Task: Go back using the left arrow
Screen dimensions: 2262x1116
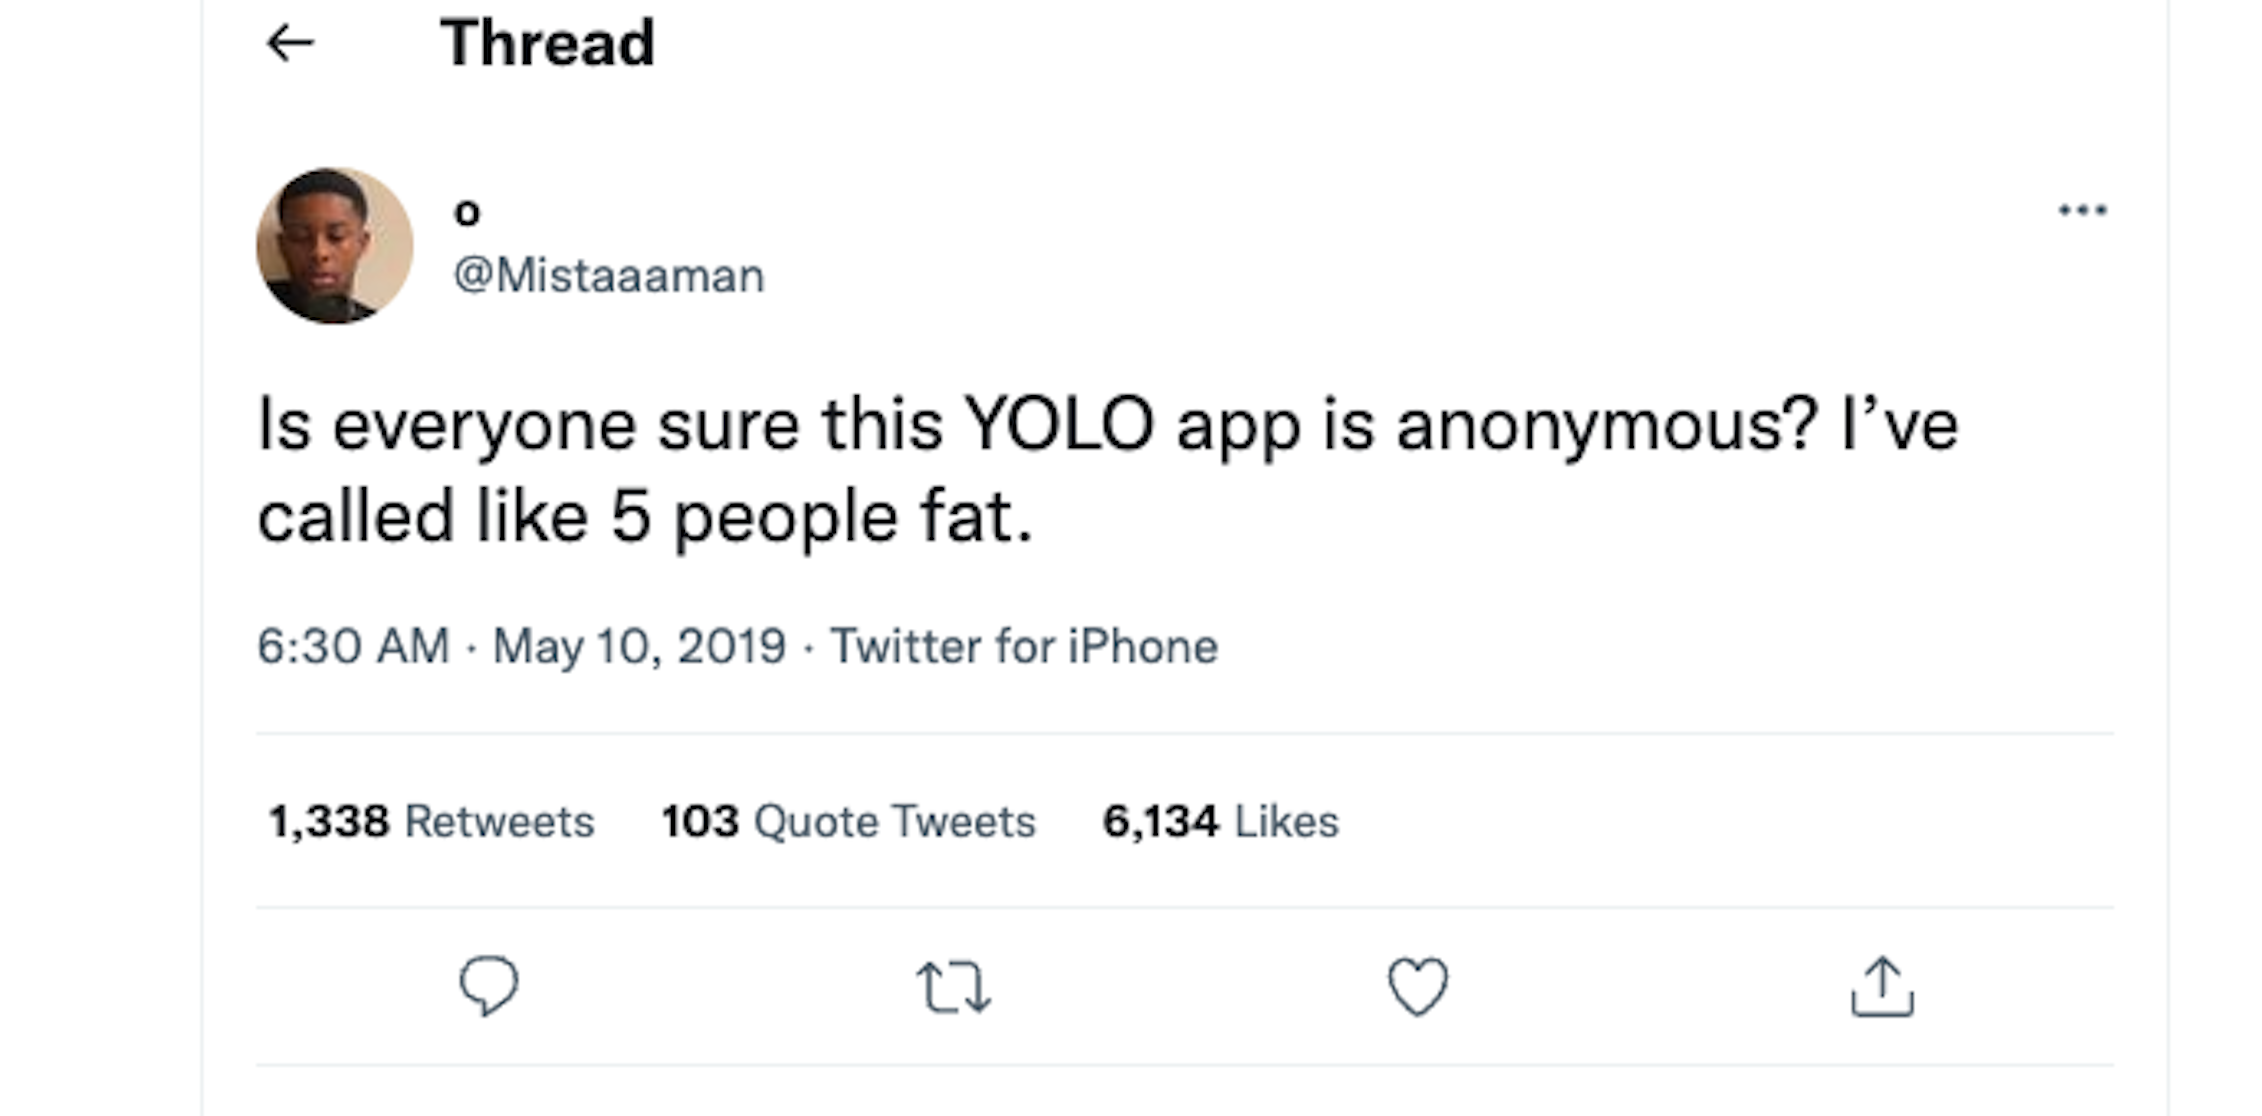Action: tap(290, 43)
